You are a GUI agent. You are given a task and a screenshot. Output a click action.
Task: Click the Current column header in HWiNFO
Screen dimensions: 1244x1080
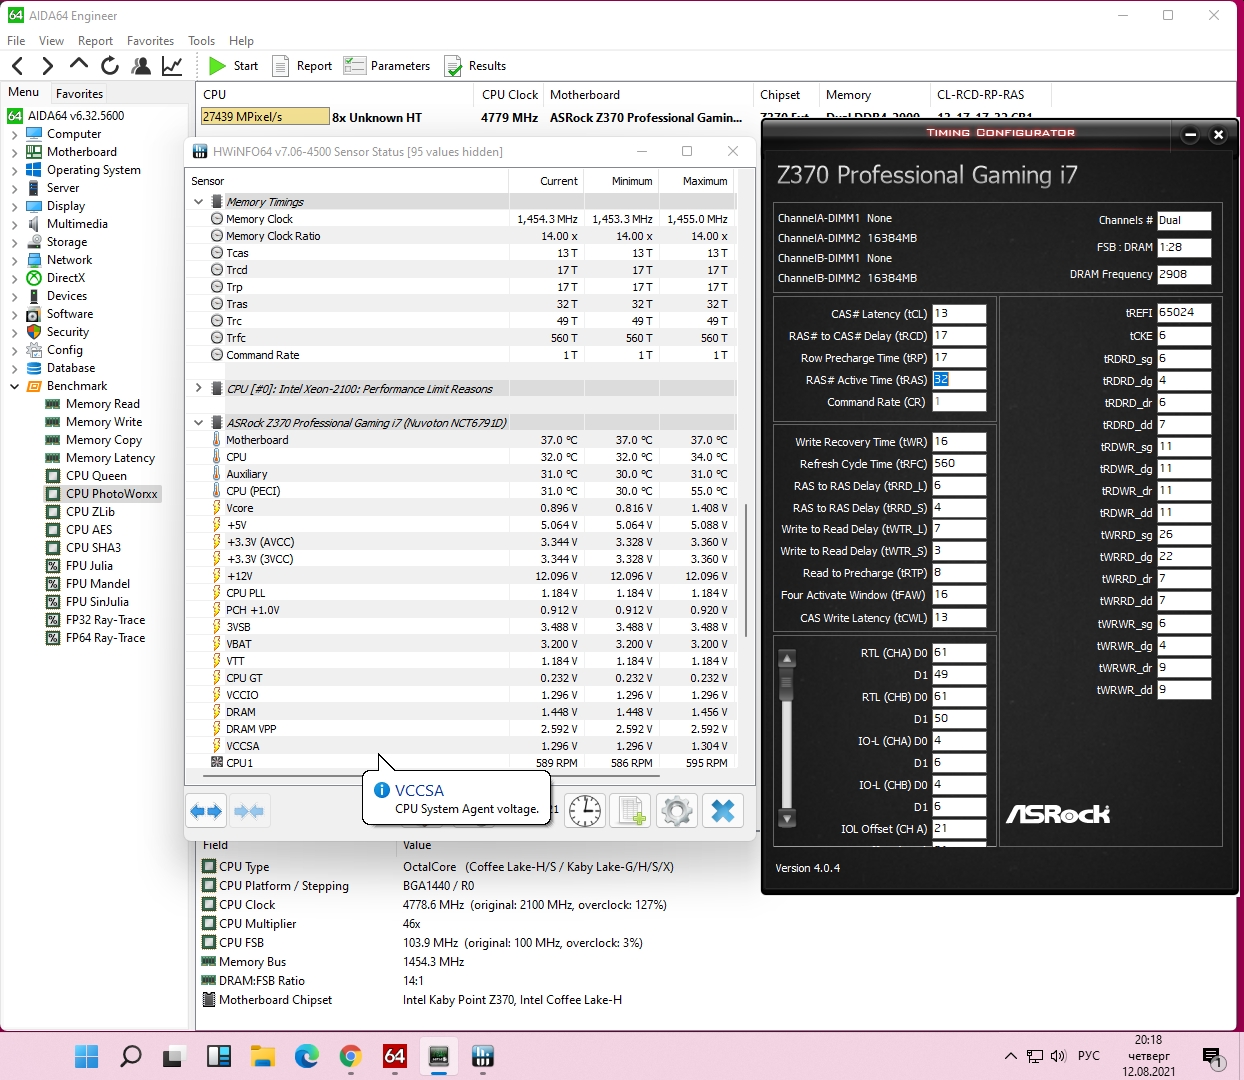click(x=546, y=181)
